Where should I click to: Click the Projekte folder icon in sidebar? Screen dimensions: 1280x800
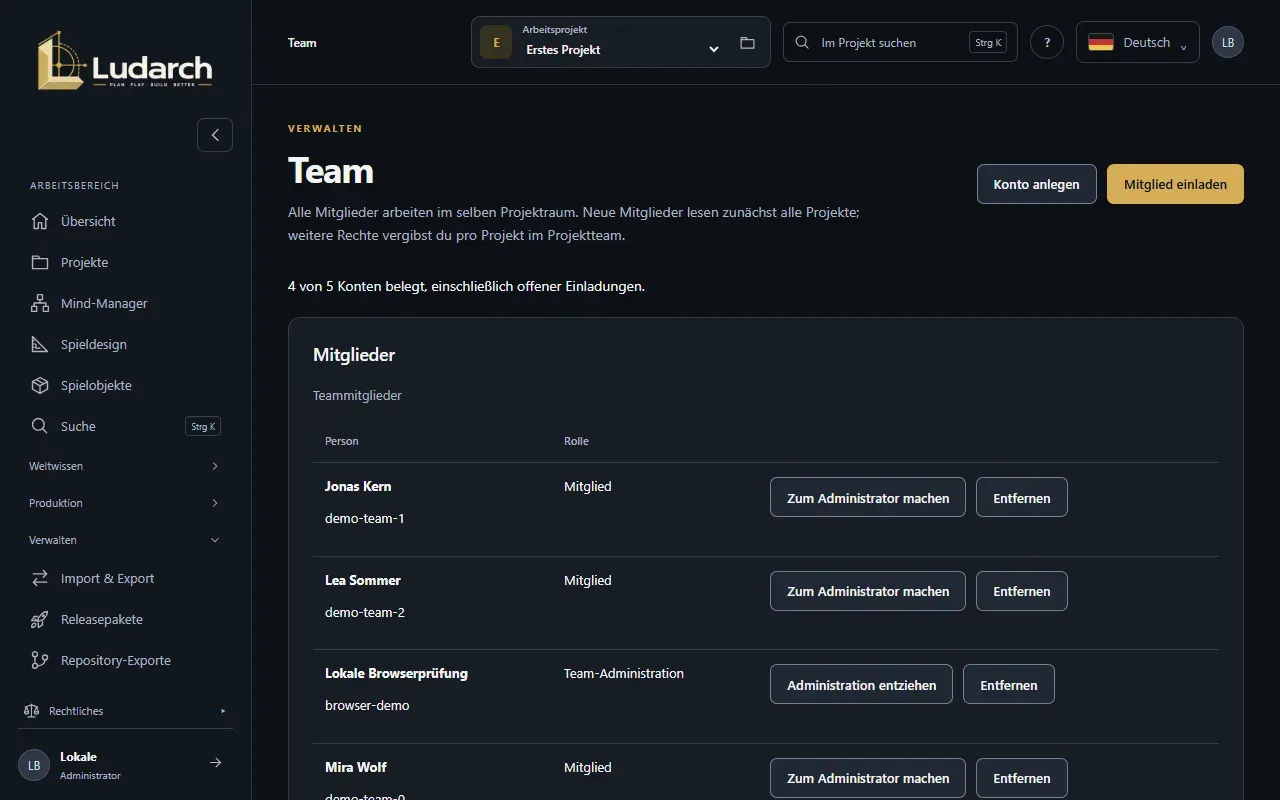(40, 262)
